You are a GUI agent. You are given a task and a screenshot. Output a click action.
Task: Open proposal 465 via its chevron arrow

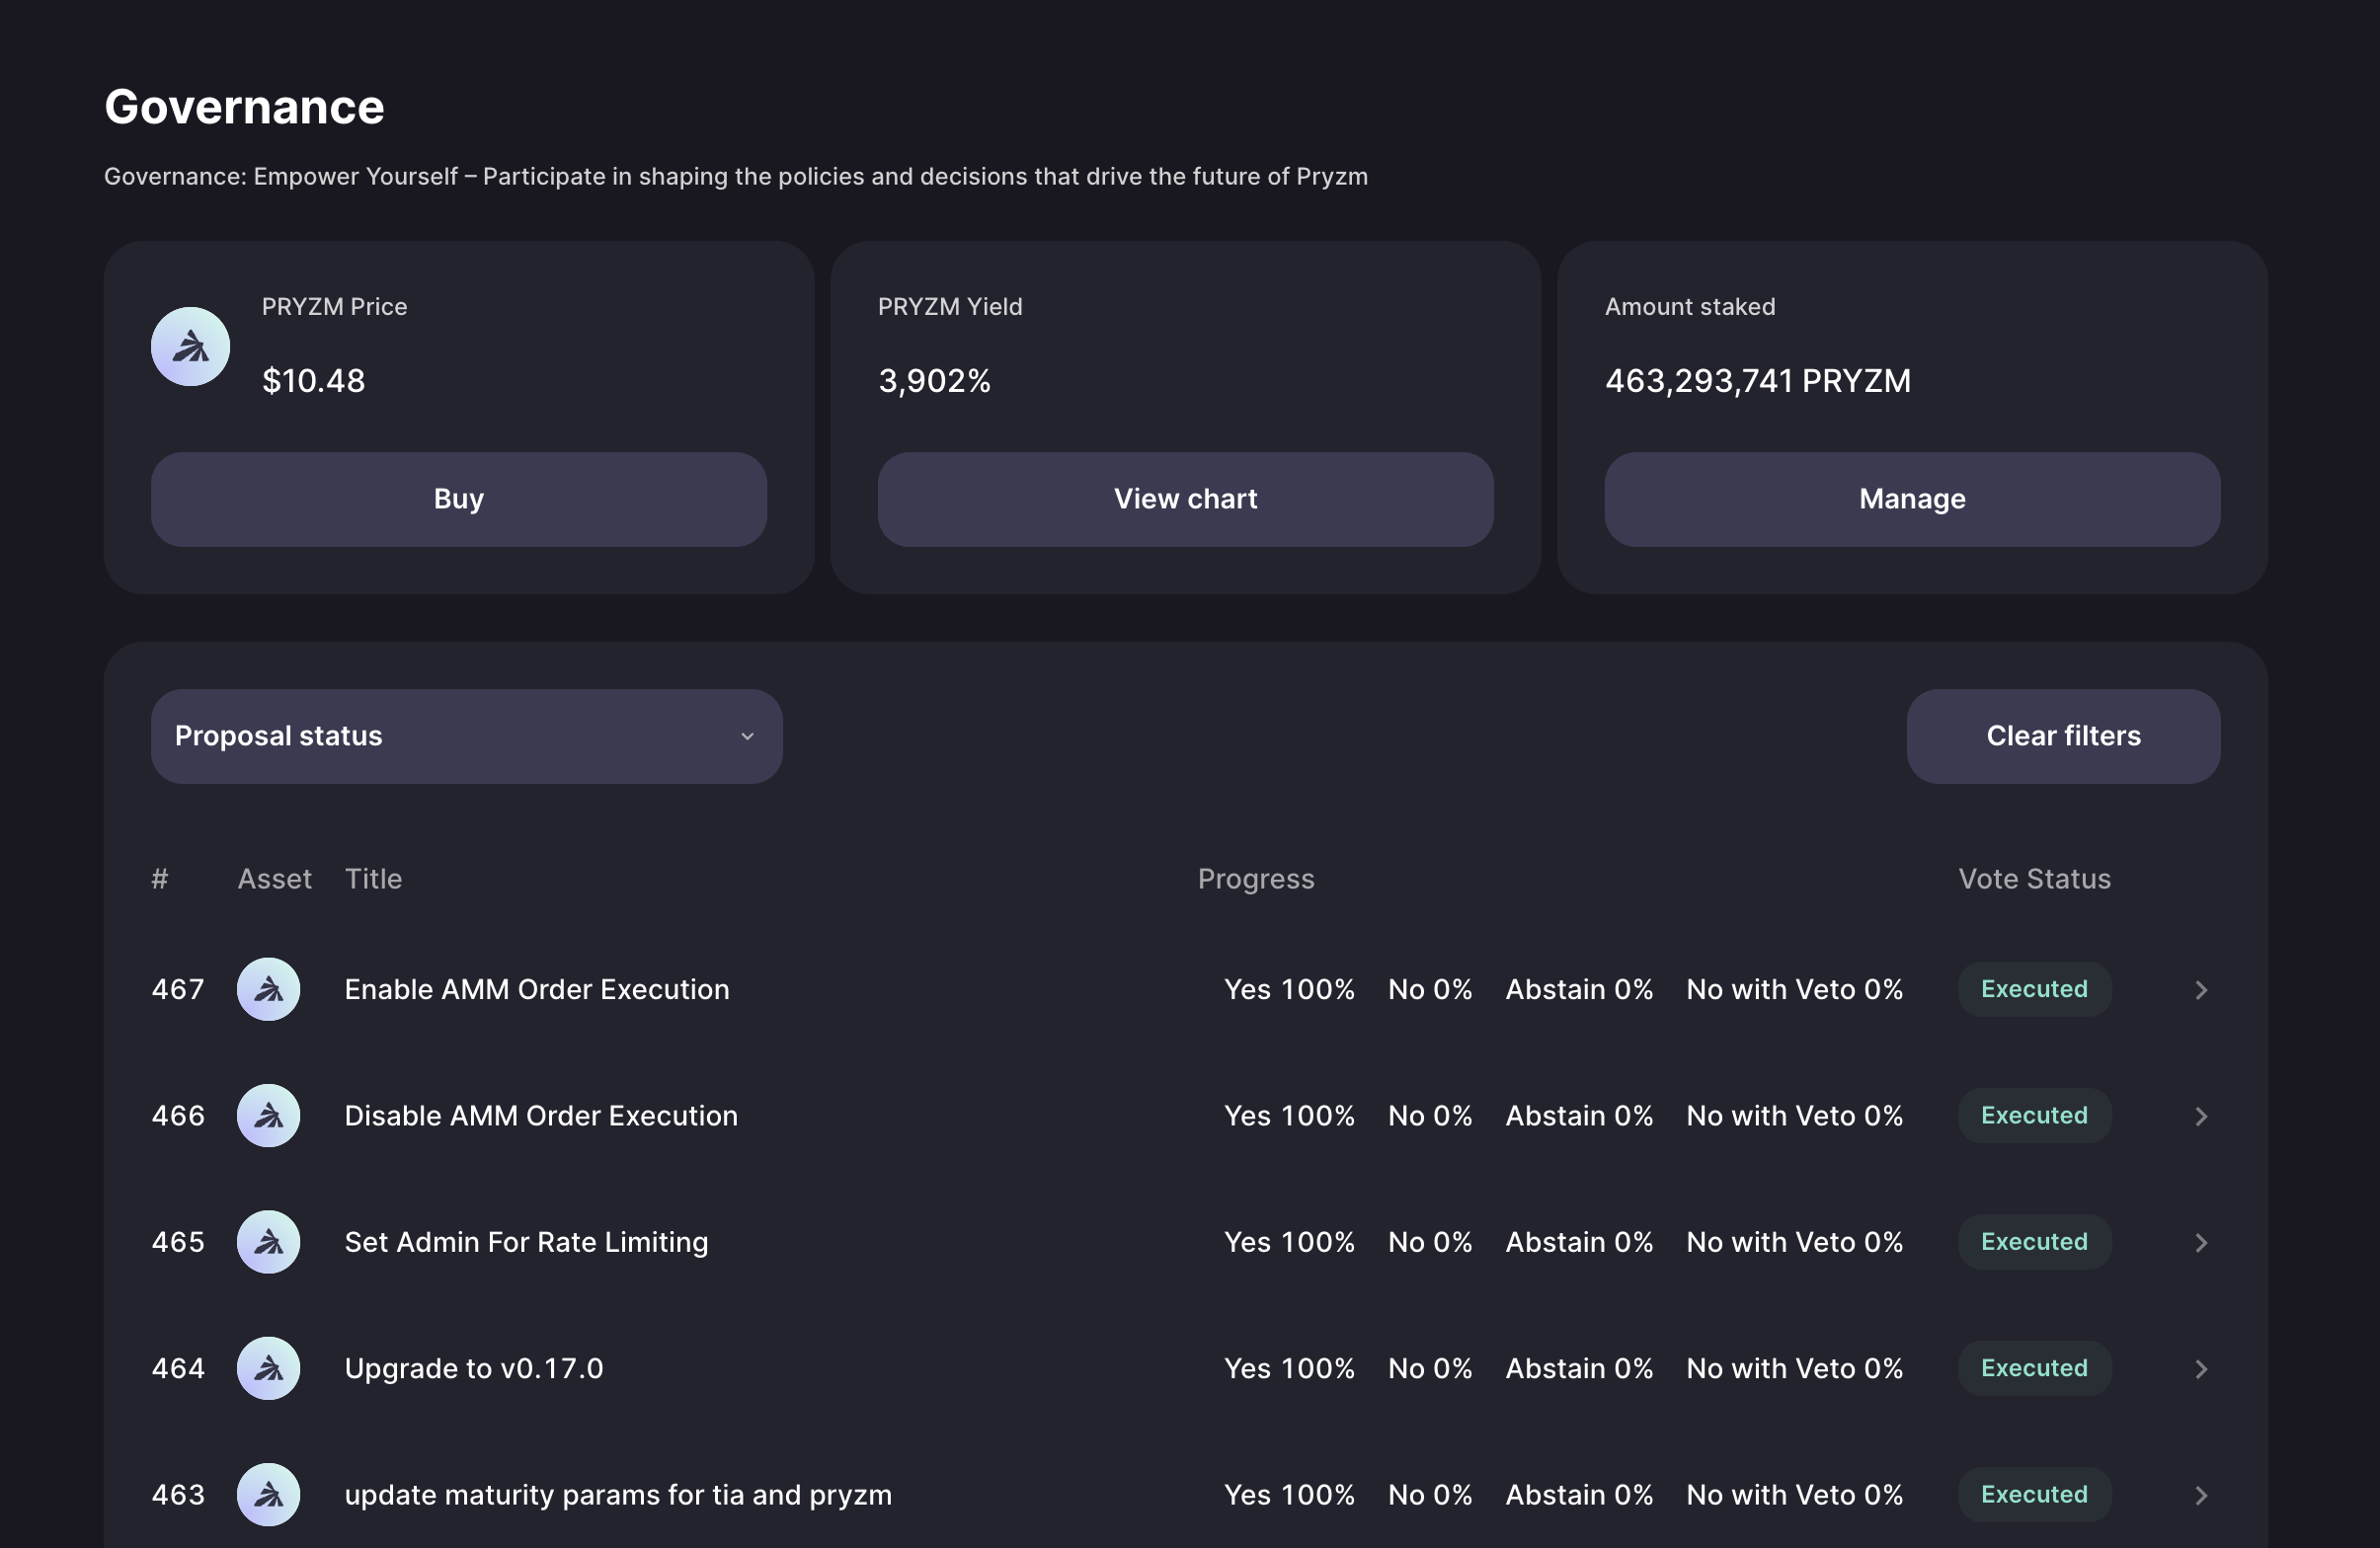[x=2201, y=1242]
